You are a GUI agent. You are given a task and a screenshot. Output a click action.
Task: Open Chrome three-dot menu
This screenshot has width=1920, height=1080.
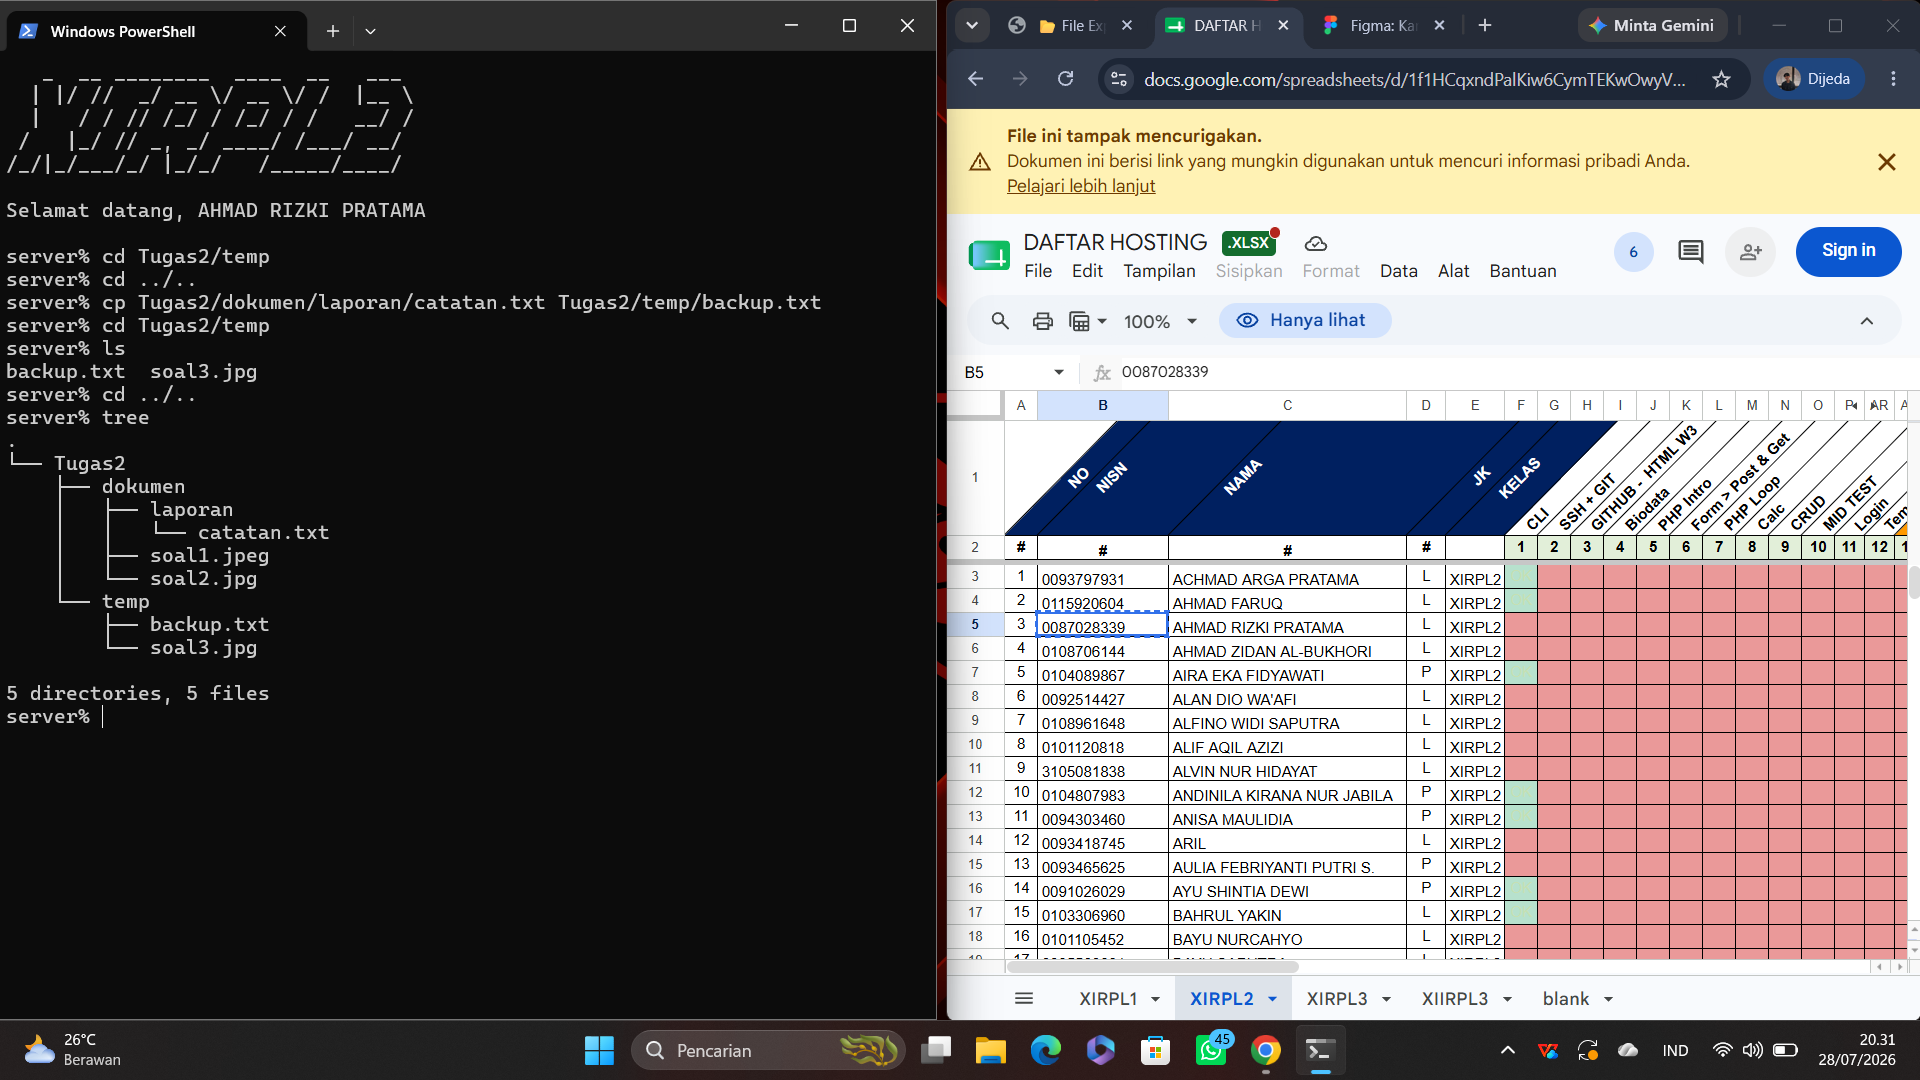(1893, 79)
